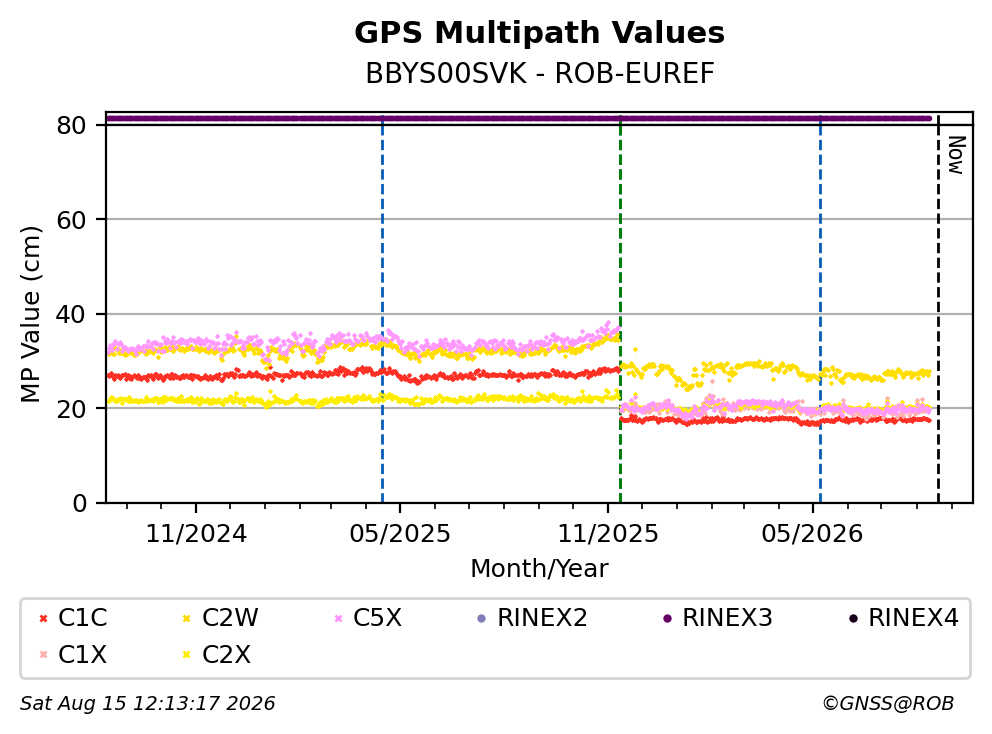The height and width of the screenshot is (734, 992).
Task: Click the black dashed Now line
Action: click(x=938, y=310)
